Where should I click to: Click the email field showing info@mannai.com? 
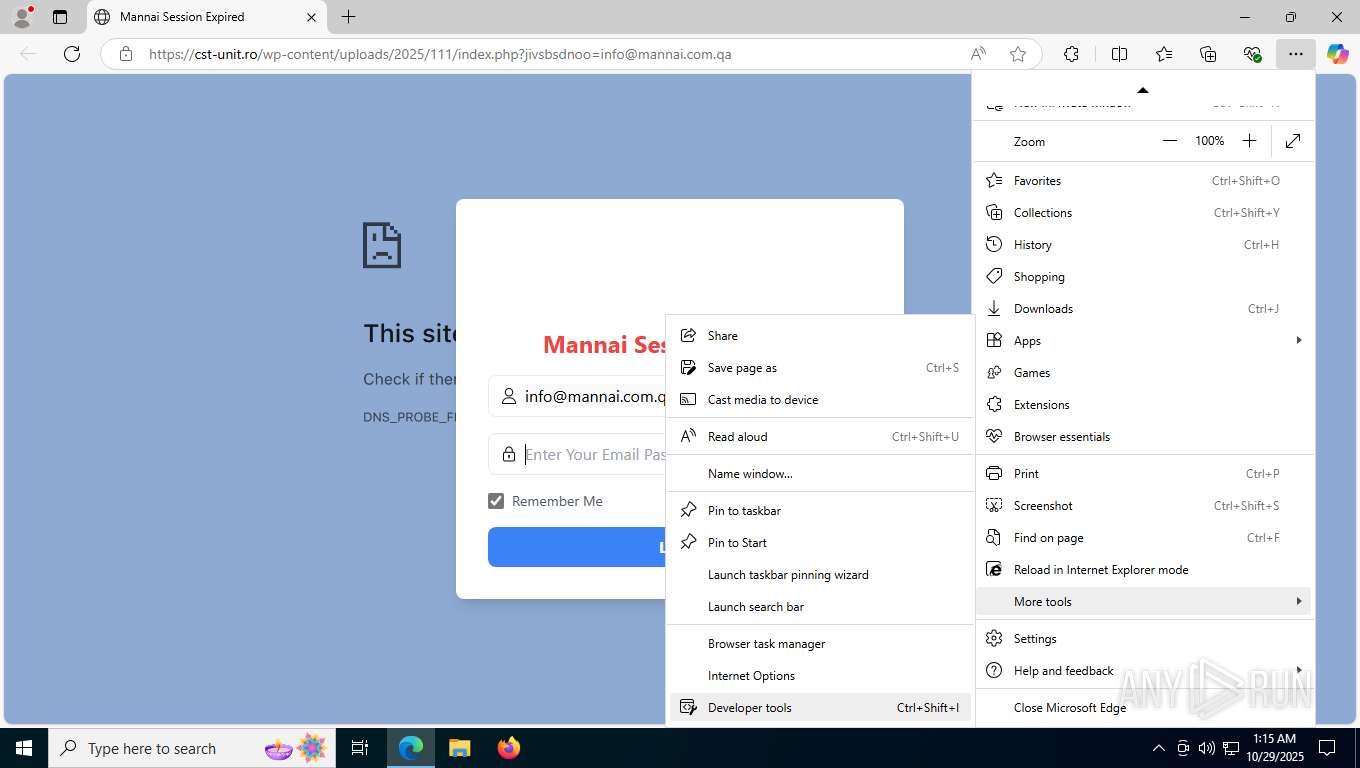[x=577, y=396]
